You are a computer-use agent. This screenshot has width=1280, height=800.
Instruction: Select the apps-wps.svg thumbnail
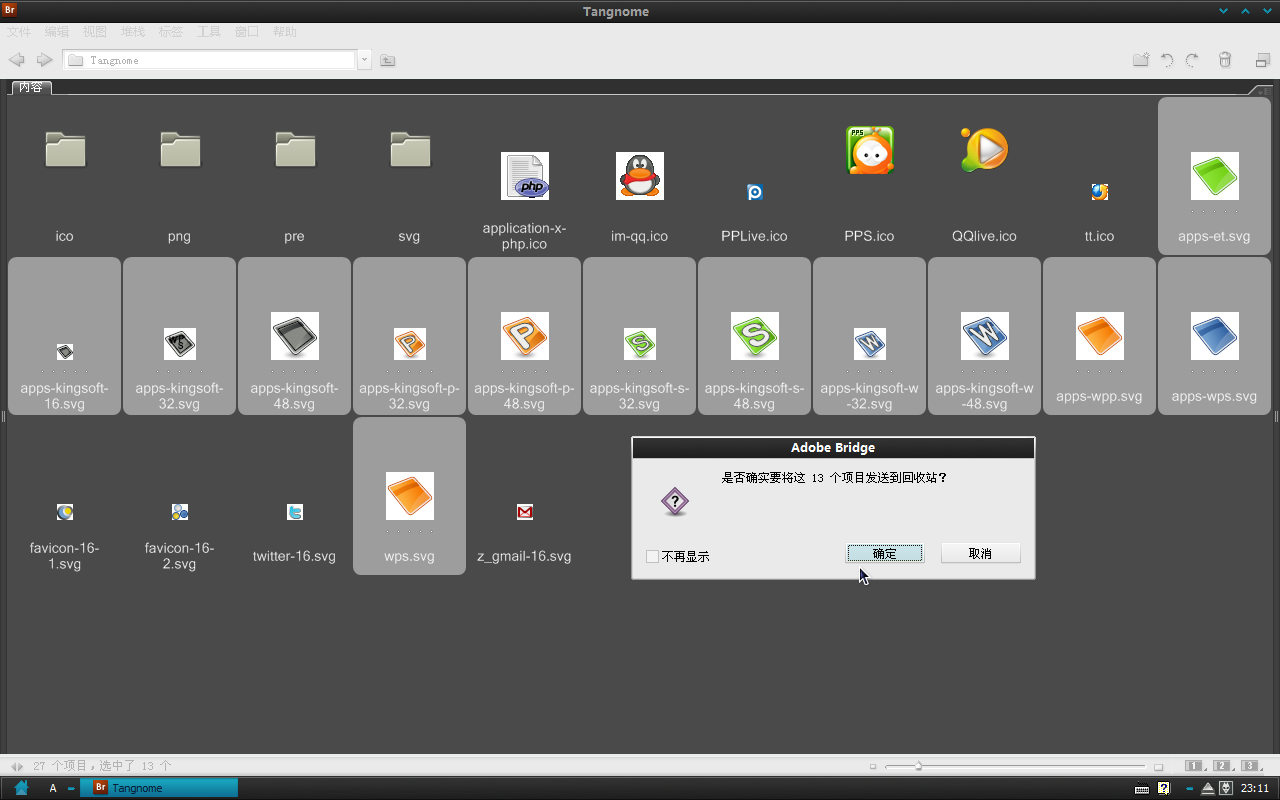(x=1214, y=336)
